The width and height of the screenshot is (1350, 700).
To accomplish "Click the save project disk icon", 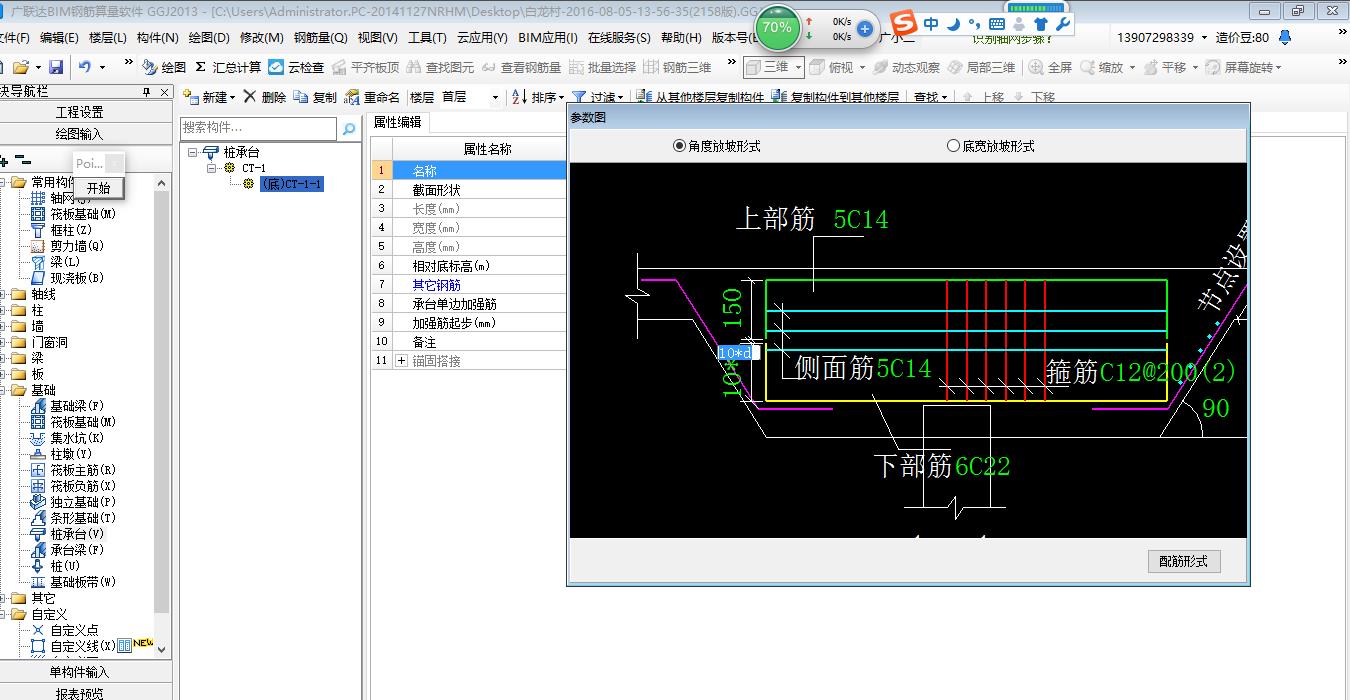I will [x=56, y=67].
